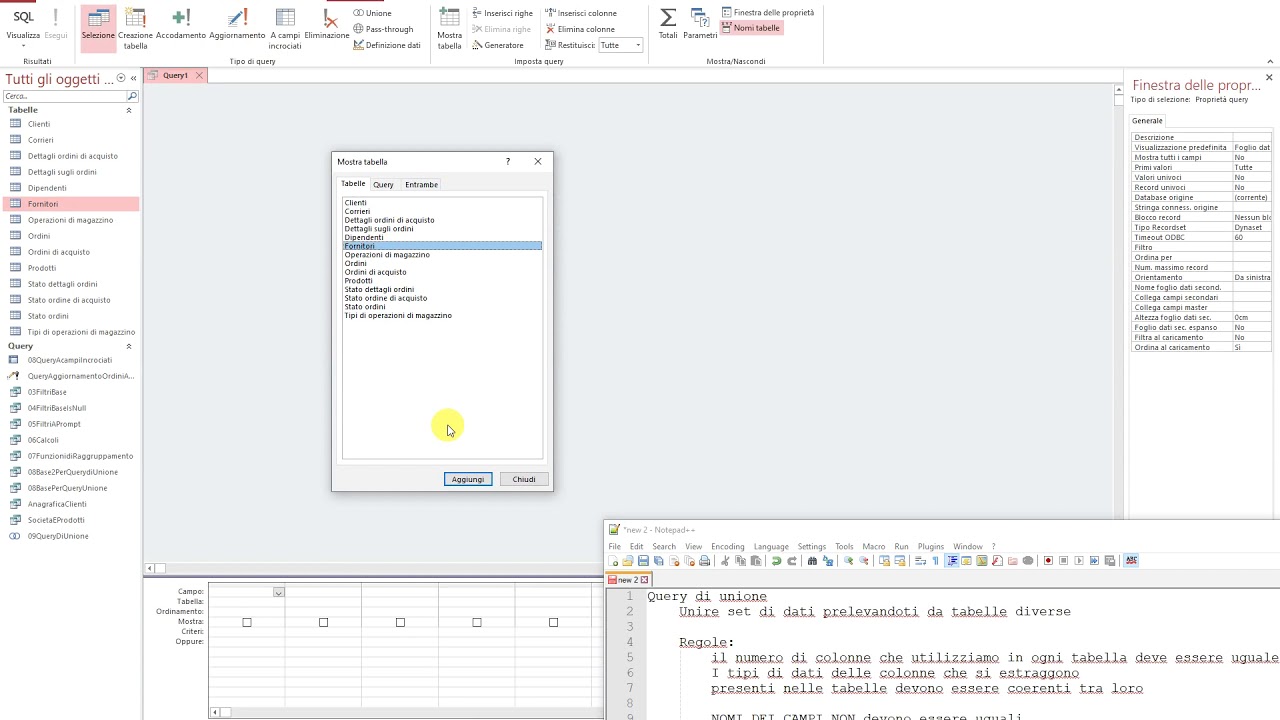Screen dimensions: 1280x720
Task: Select Clienti in Mostra tabella list
Action: pos(442,203)
